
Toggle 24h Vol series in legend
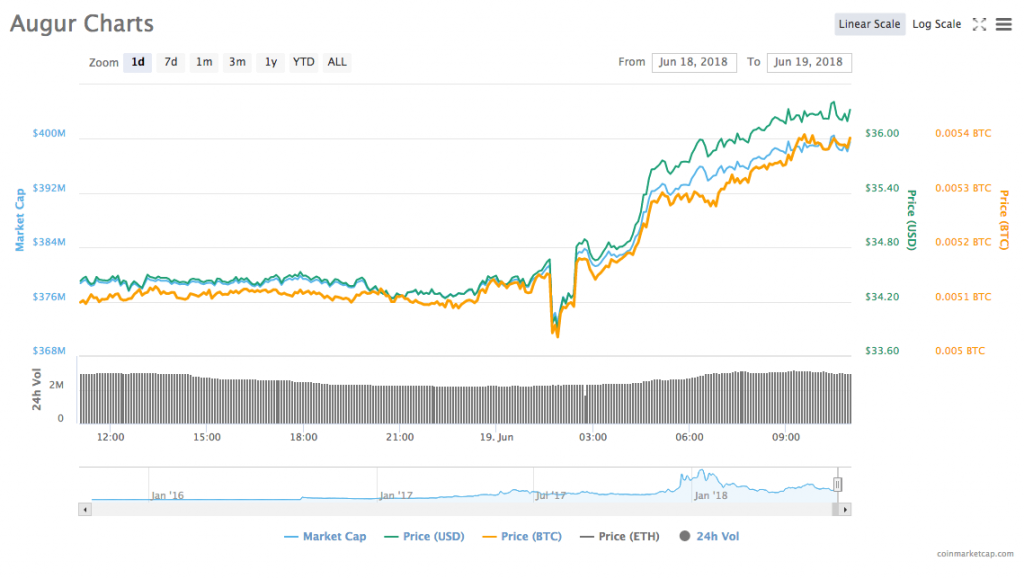(x=709, y=537)
